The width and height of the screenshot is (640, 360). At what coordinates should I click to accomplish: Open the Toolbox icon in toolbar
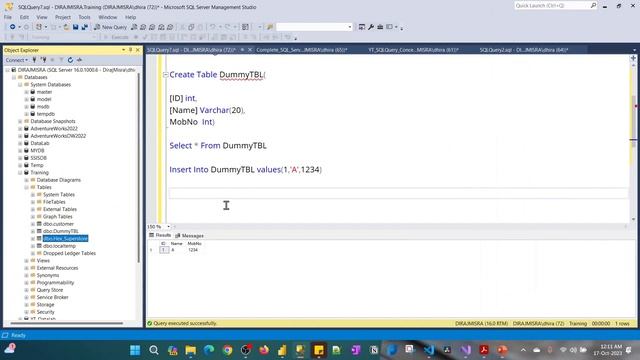click(380, 27)
